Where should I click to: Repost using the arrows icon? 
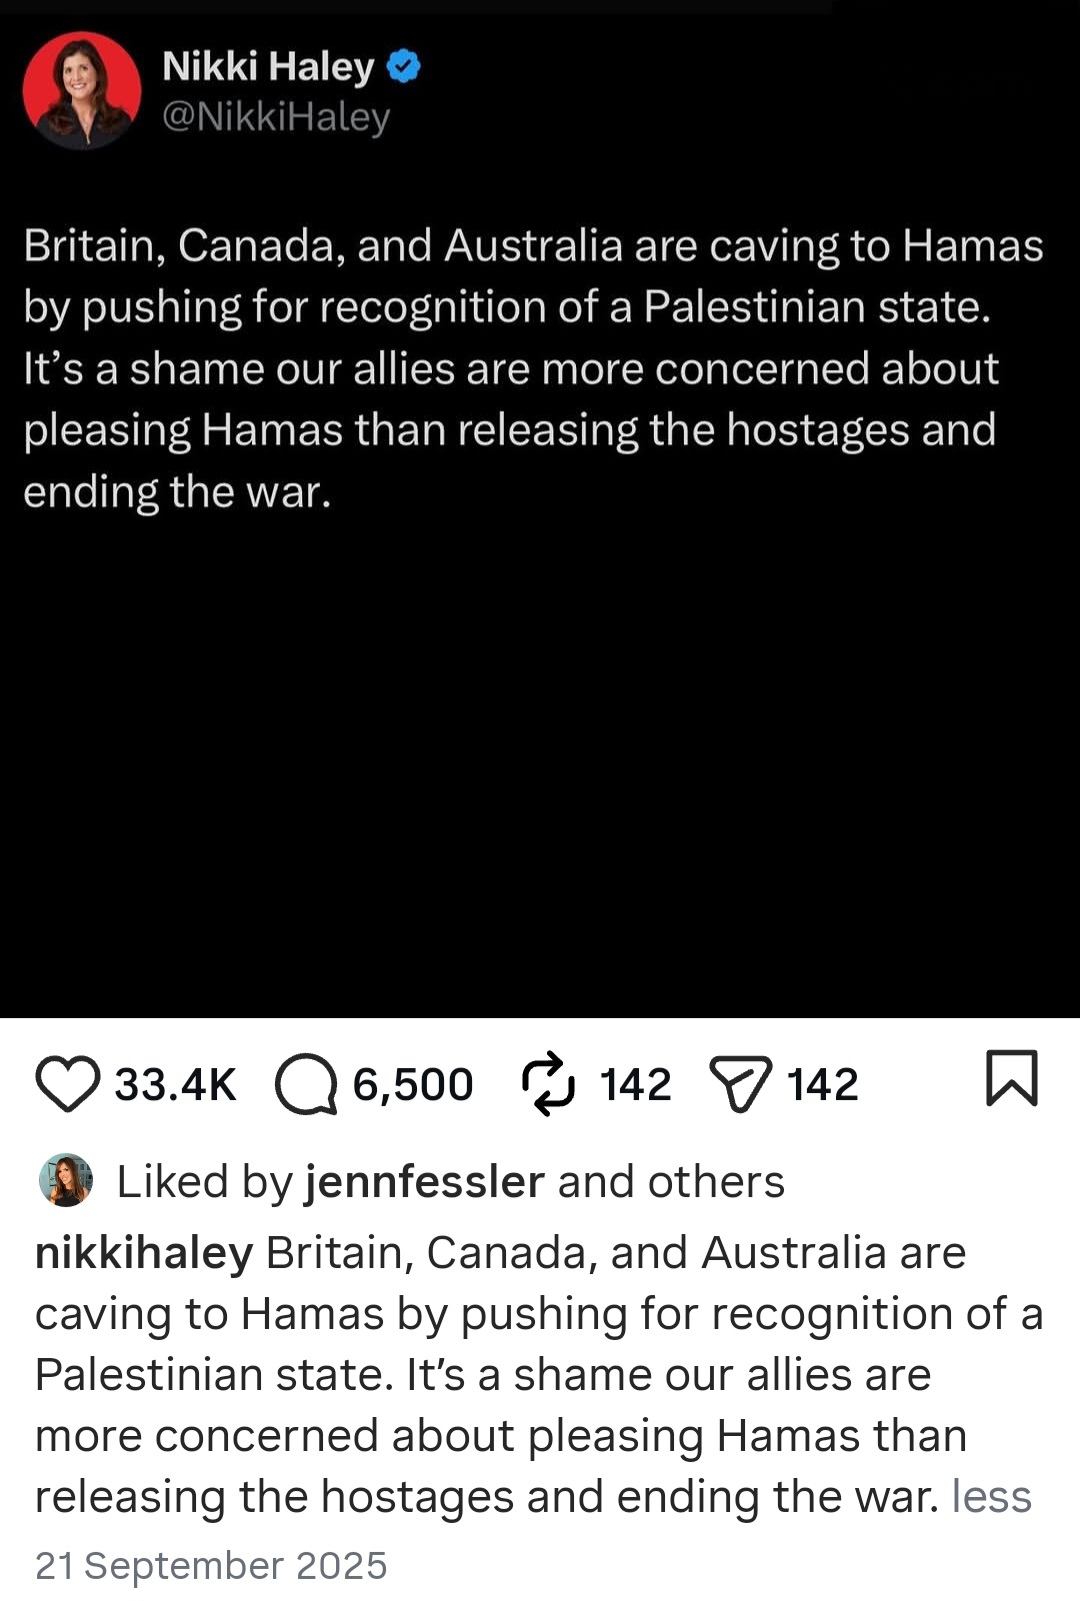(x=549, y=1083)
